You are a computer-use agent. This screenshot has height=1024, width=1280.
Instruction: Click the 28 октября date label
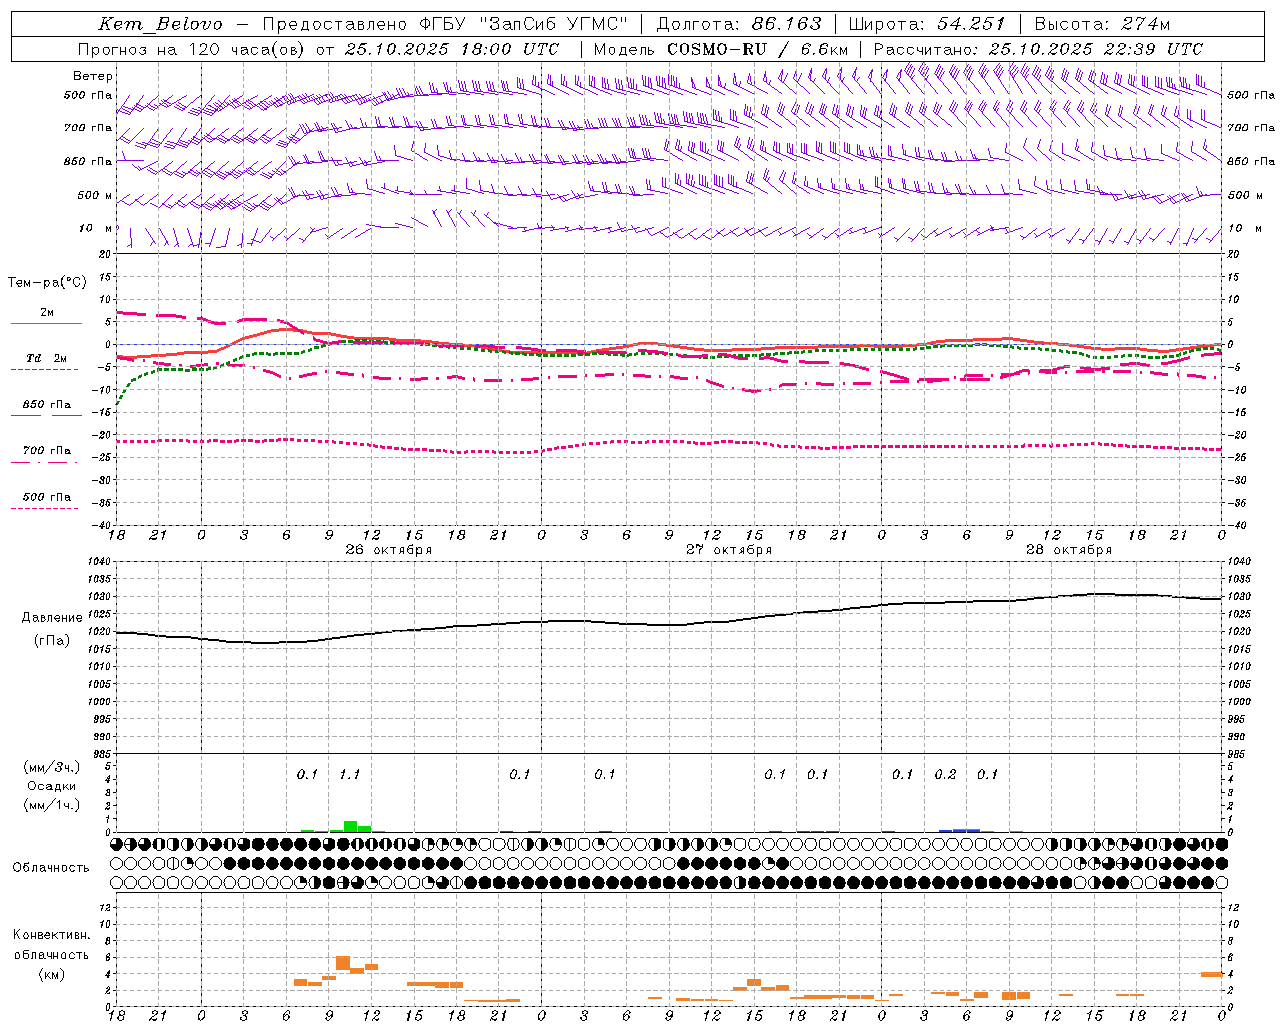click(x=1069, y=550)
